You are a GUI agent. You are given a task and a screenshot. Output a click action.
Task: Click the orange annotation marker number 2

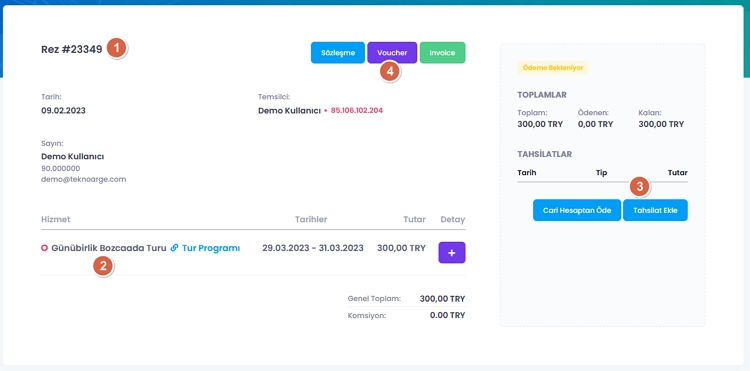pyautogui.click(x=103, y=266)
